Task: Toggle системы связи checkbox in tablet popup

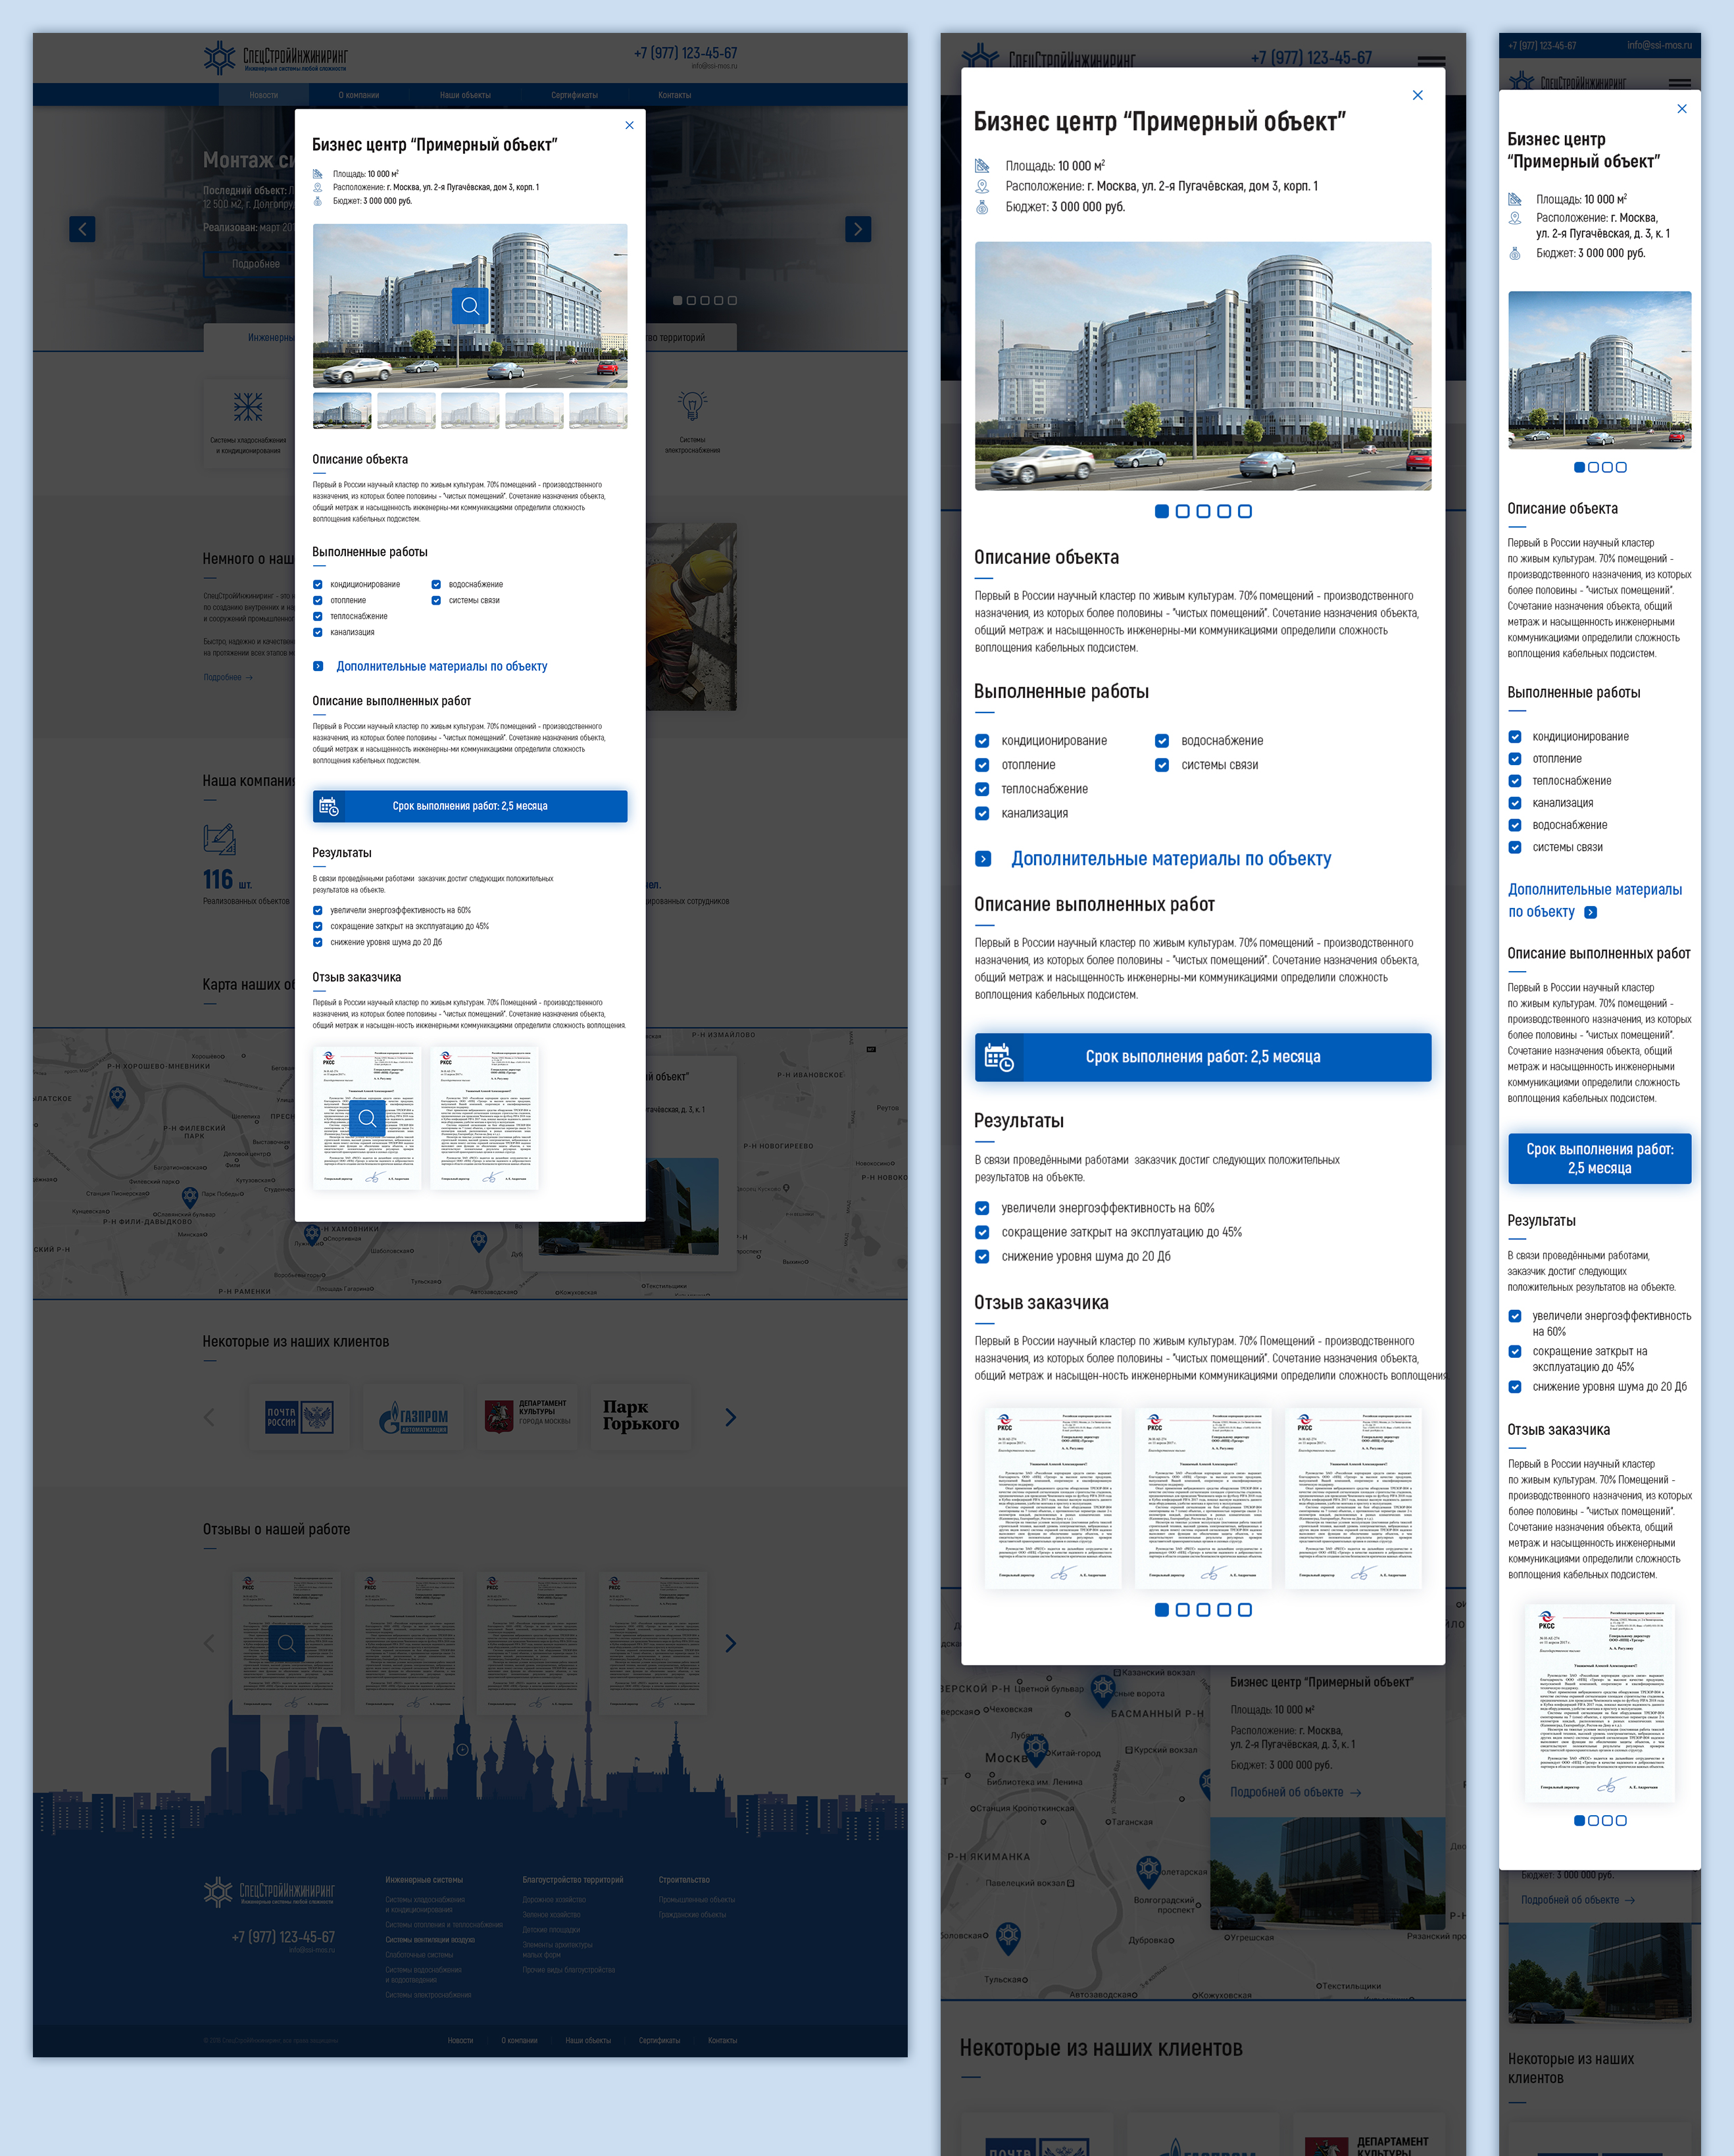Action: point(1162,765)
